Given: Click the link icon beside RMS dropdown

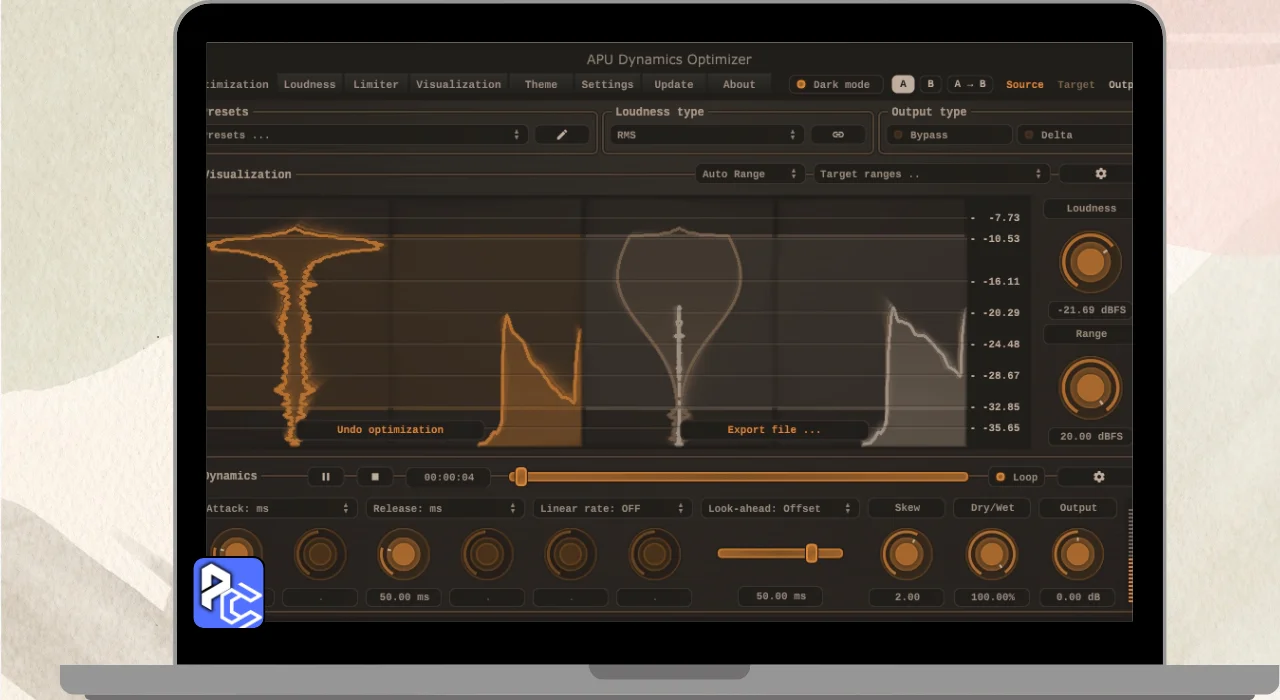Looking at the screenshot, I should click(838, 135).
